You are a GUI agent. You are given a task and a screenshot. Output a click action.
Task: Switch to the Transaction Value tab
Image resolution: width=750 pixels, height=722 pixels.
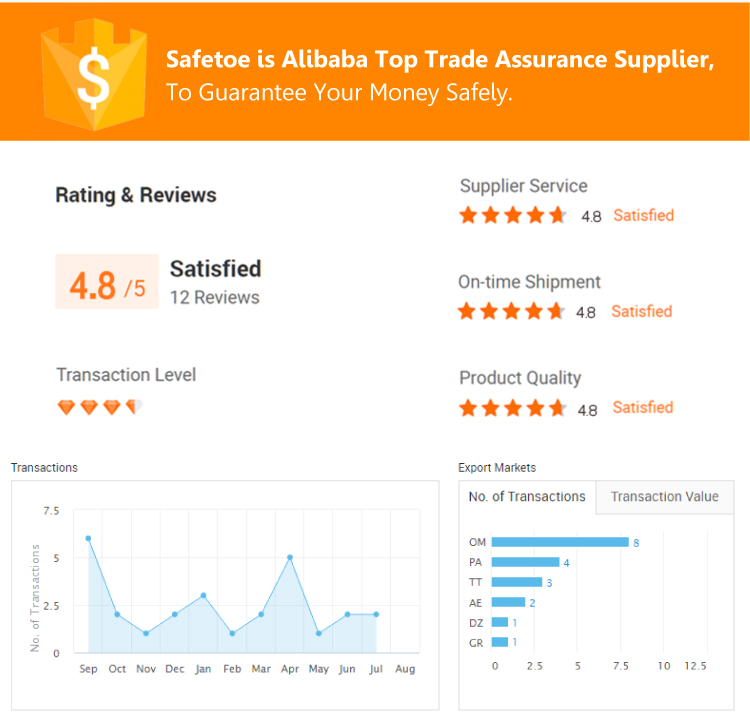664,497
